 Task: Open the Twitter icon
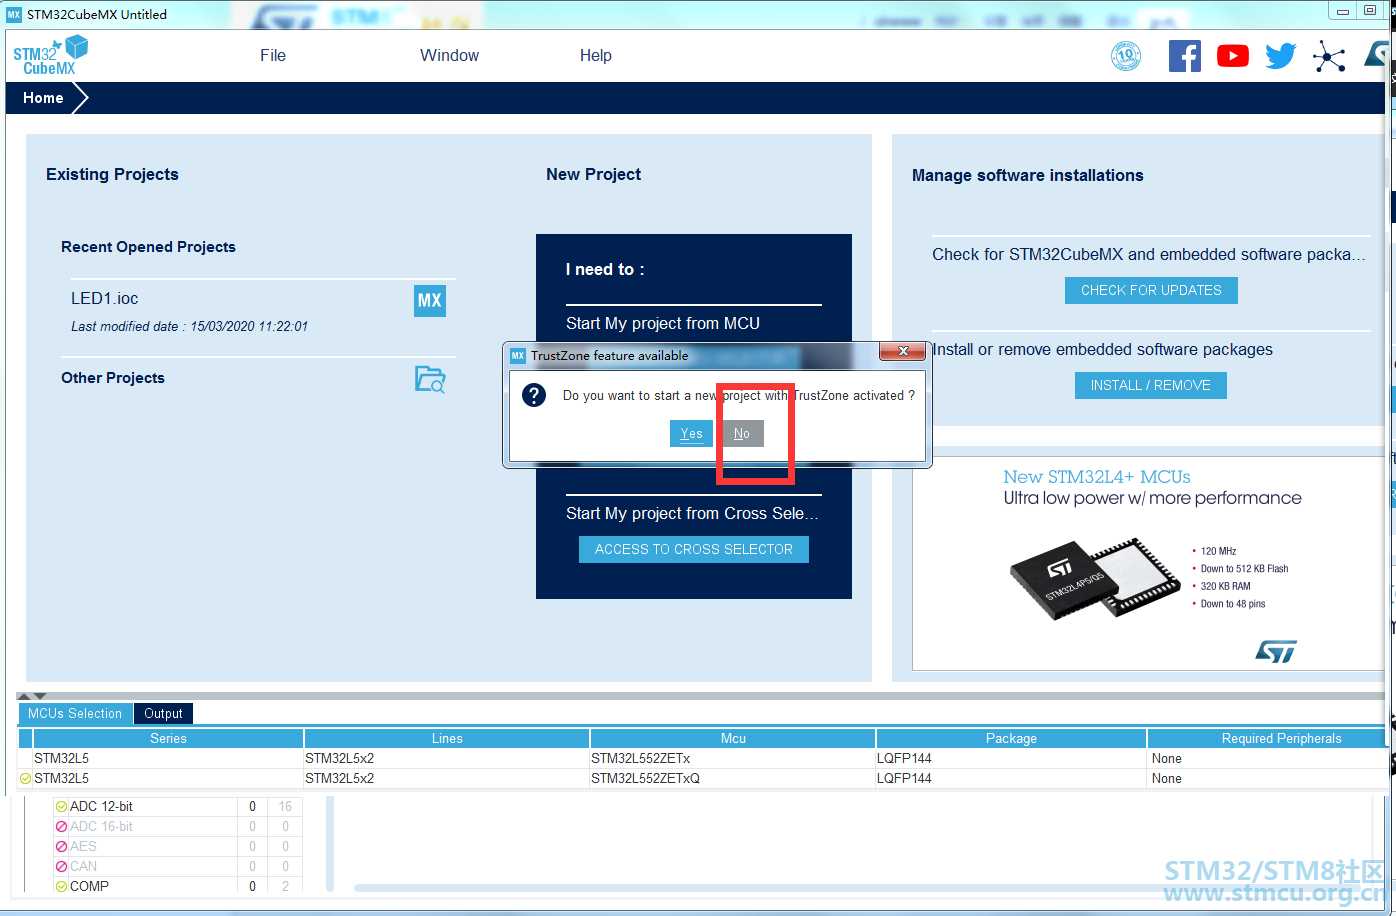coord(1280,56)
